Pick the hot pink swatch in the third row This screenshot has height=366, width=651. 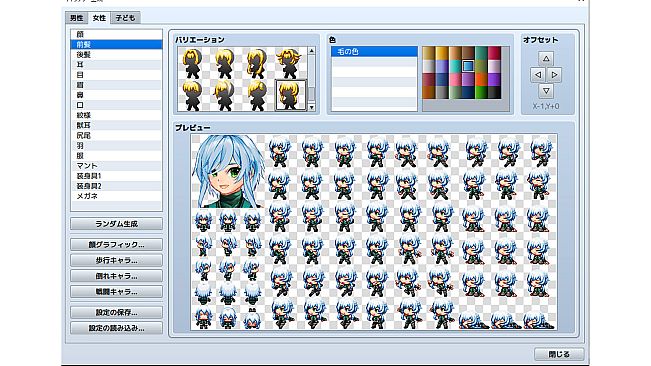[455, 79]
